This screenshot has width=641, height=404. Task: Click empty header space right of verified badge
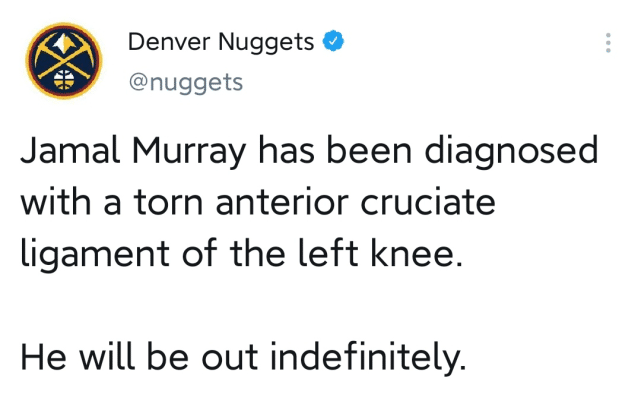point(460,43)
